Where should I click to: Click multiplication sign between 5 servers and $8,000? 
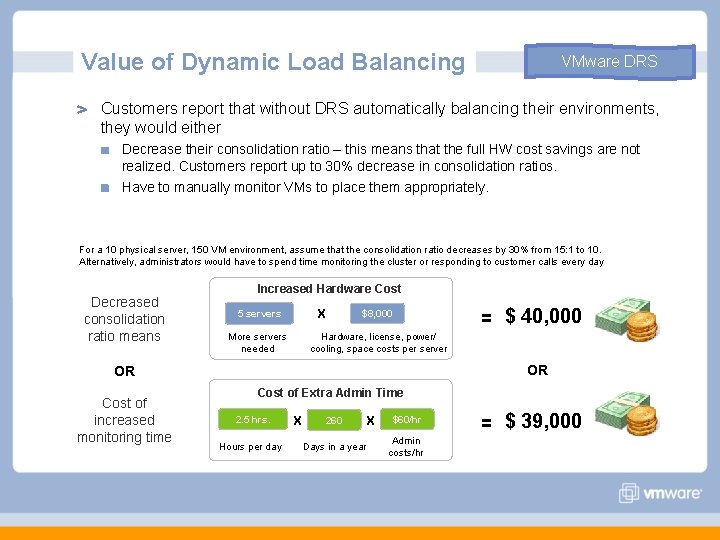[x=321, y=314]
